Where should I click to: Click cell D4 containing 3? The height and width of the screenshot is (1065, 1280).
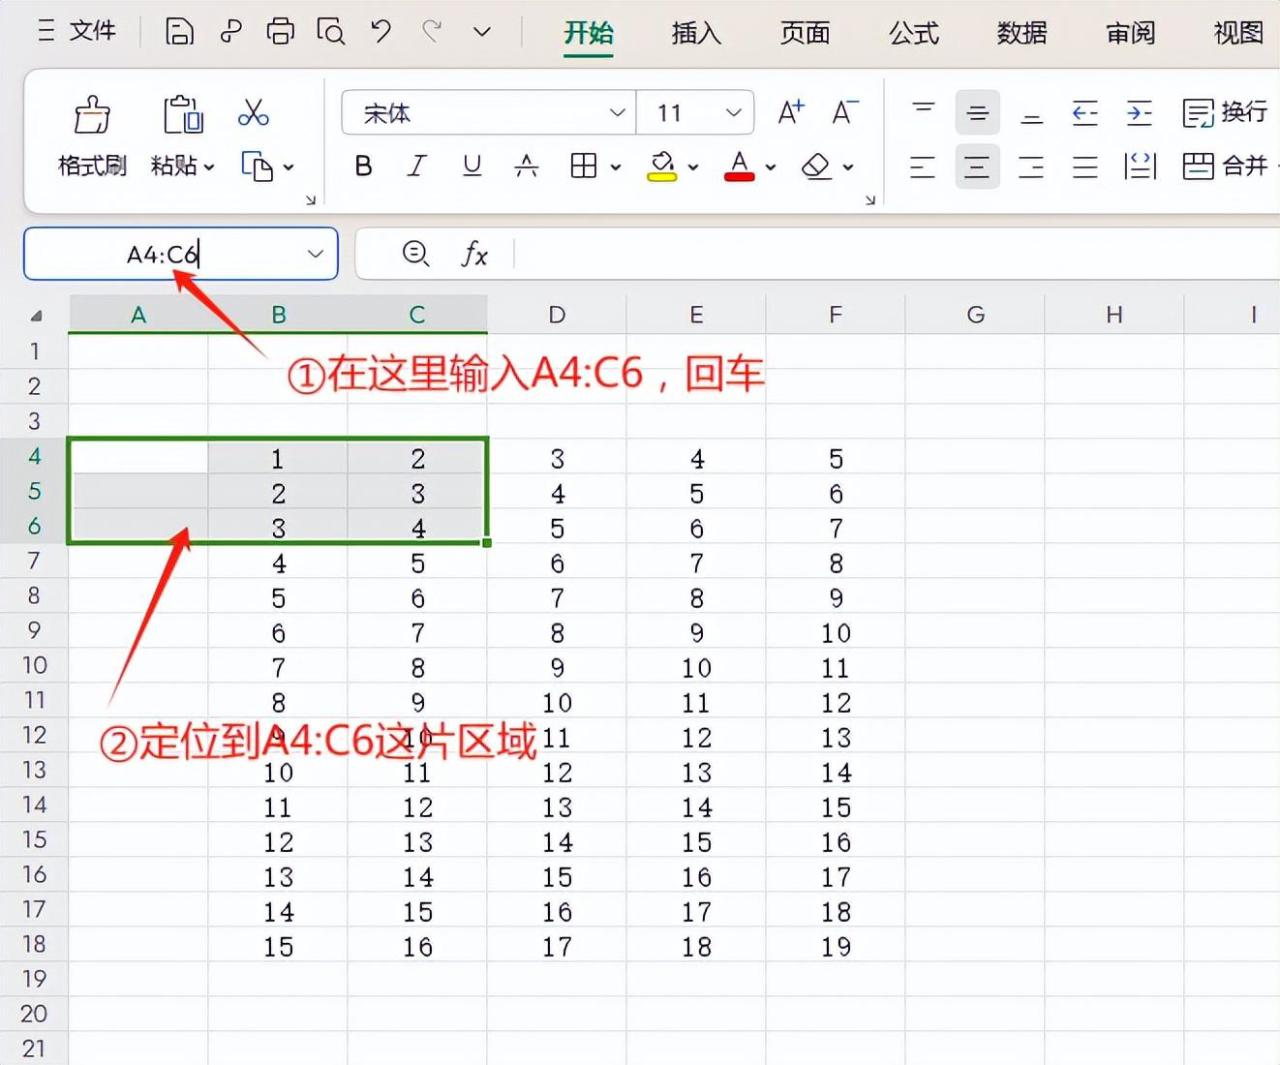click(x=557, y=458)
